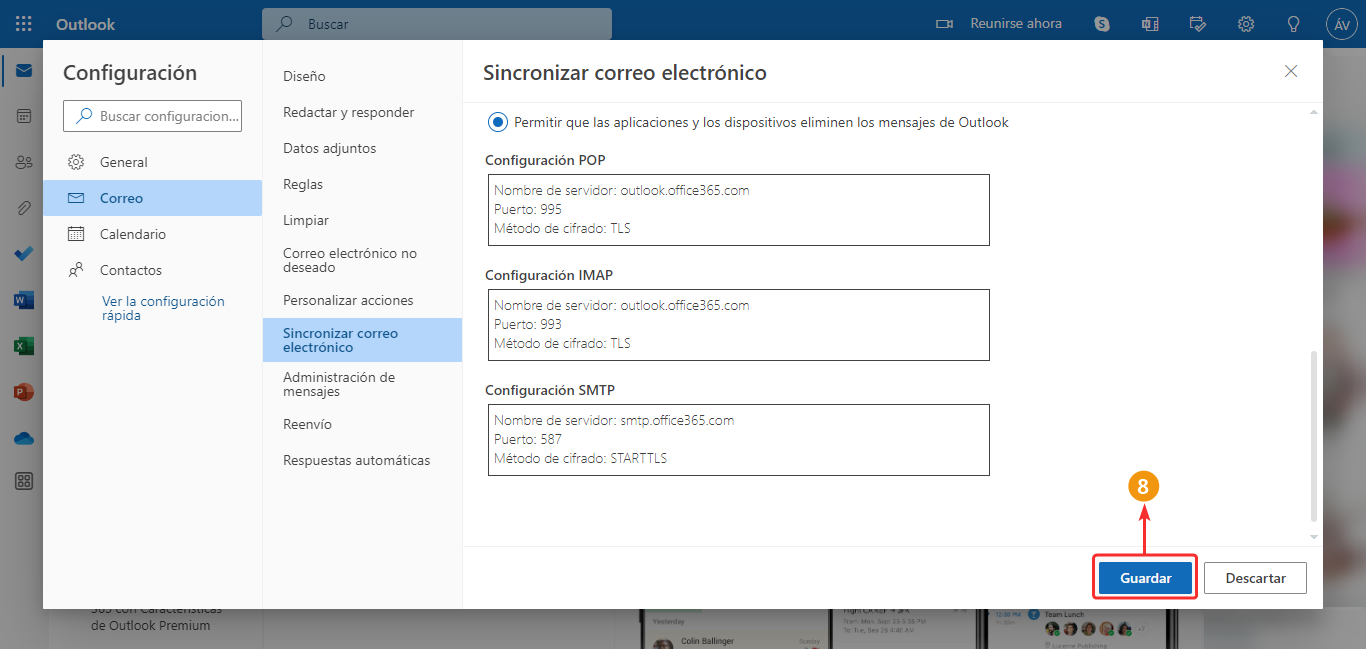Select the Calendario settings category

152,234
